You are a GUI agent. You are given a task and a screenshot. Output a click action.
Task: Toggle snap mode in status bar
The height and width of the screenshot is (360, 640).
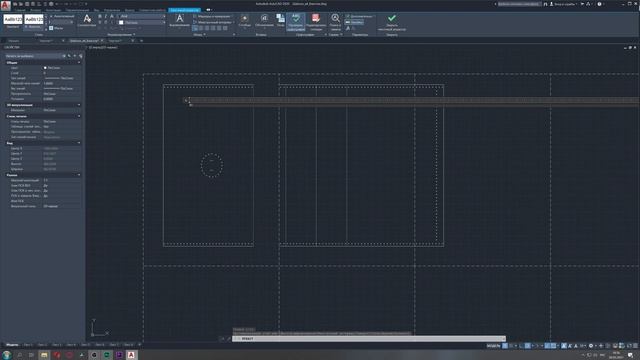(511, 346)
